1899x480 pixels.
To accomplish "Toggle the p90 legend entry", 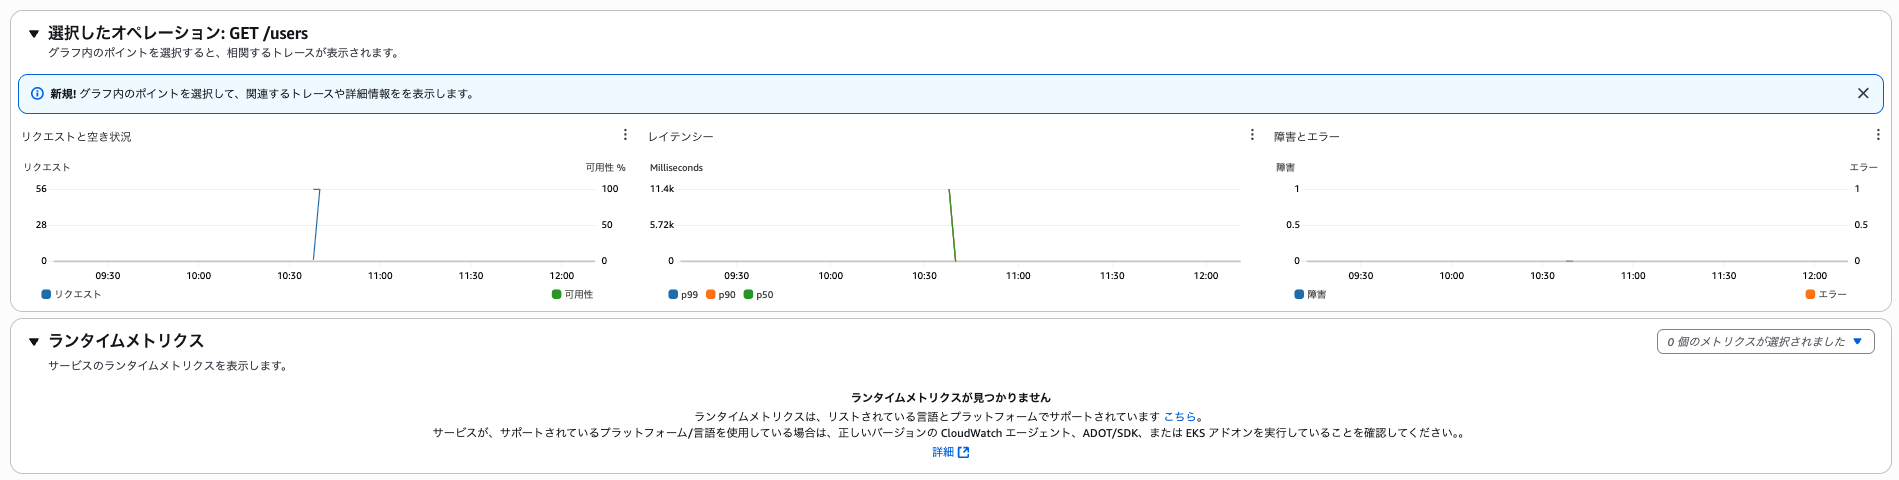I will tap(720, 295).
